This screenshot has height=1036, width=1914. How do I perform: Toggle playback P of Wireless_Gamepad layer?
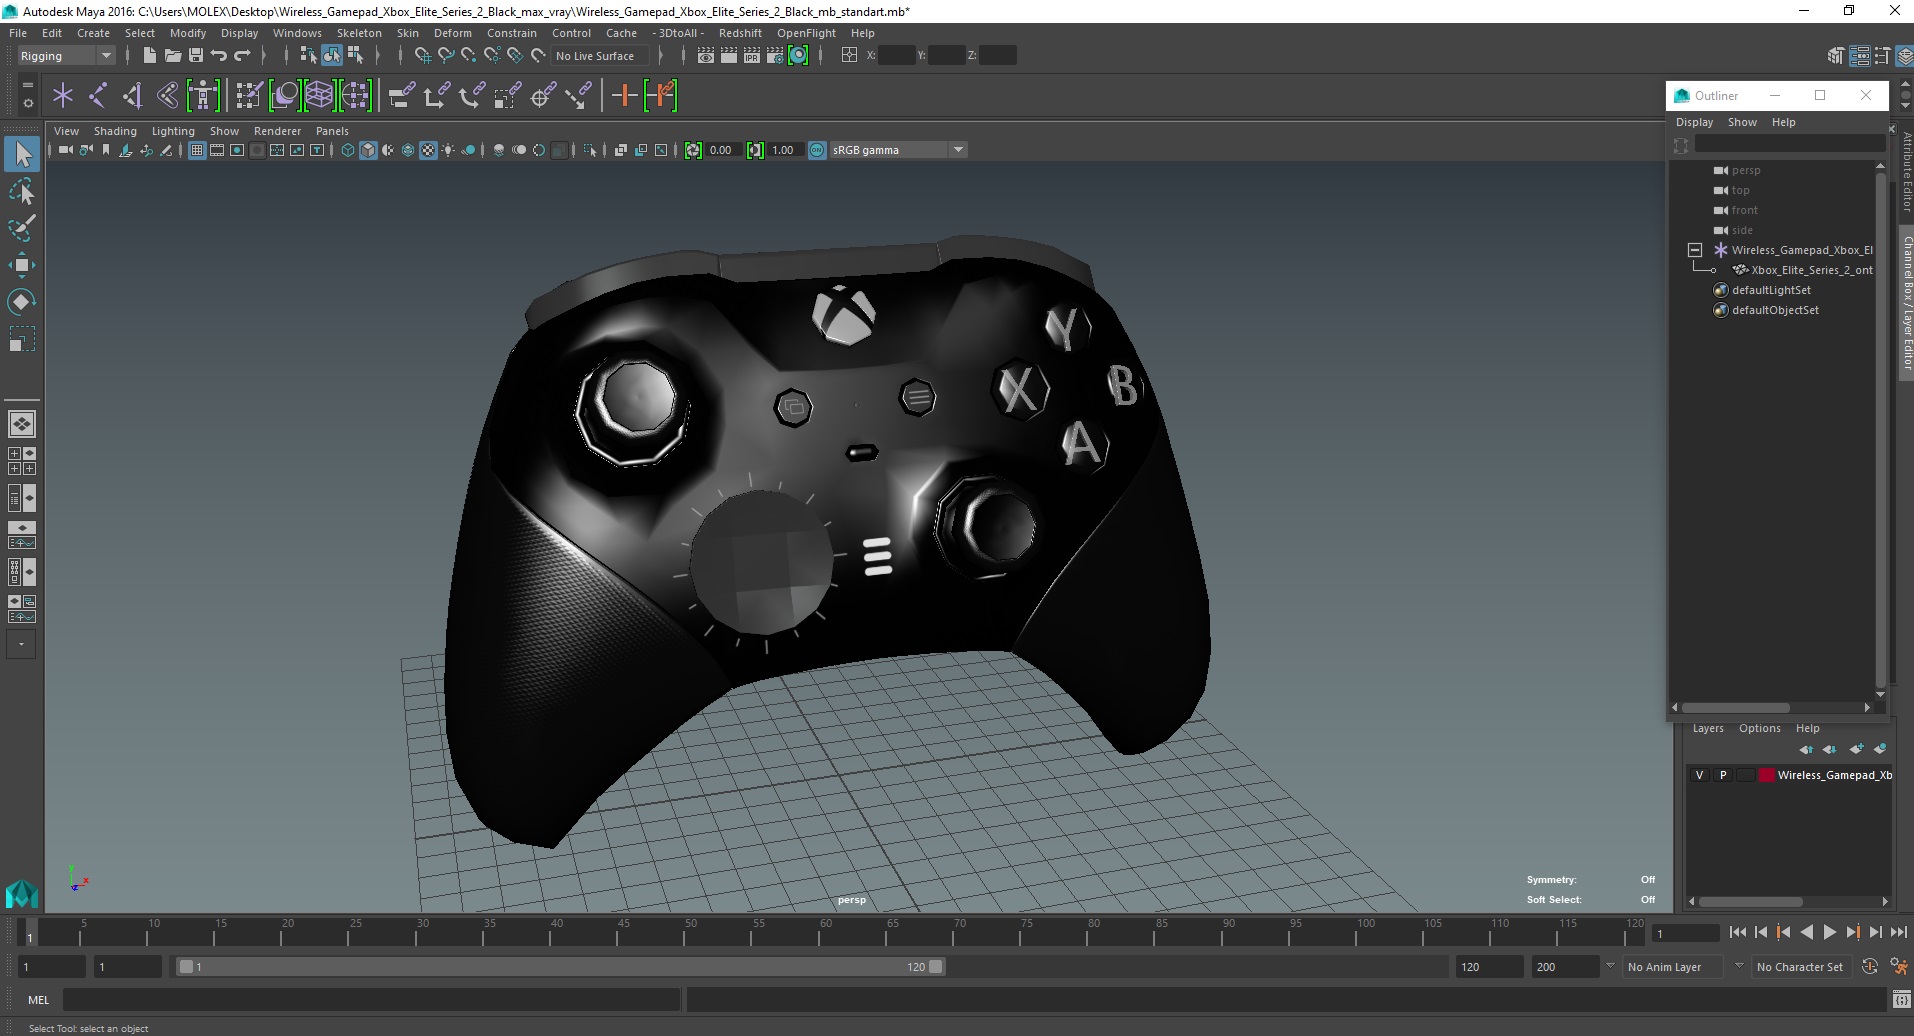point(1723,775)
